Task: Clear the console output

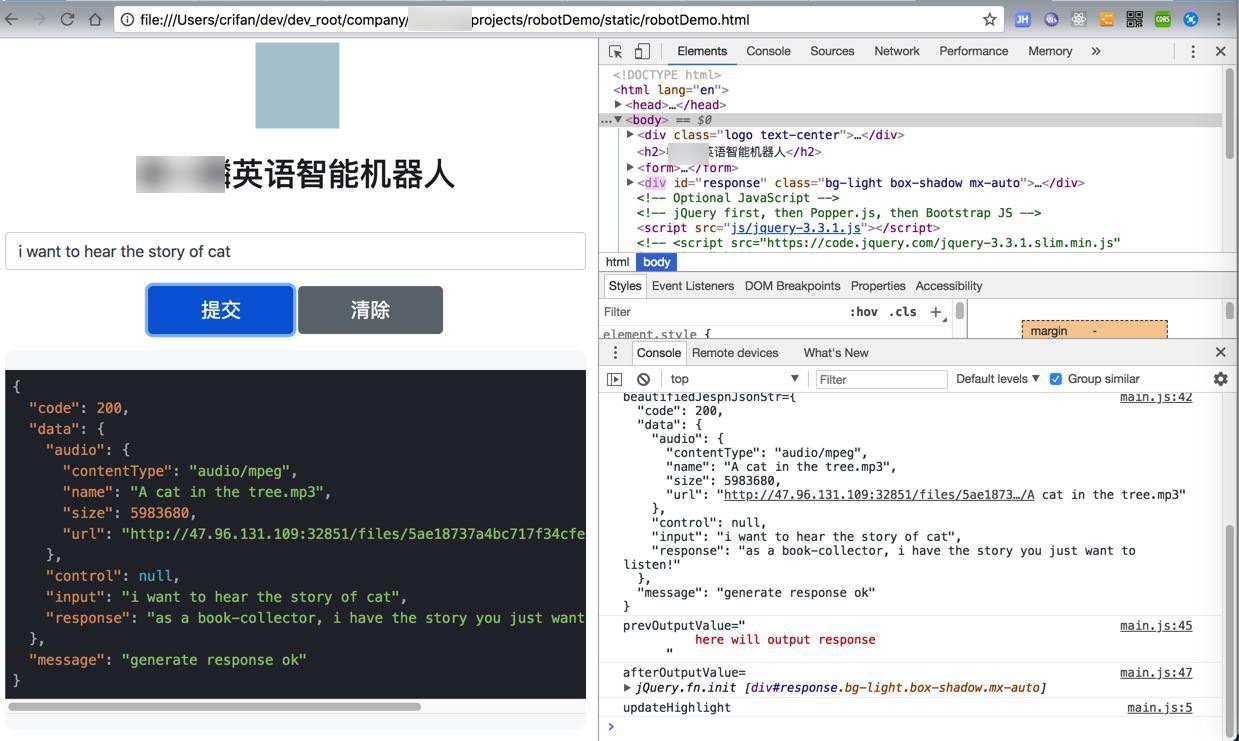Action: click(643, 379)
